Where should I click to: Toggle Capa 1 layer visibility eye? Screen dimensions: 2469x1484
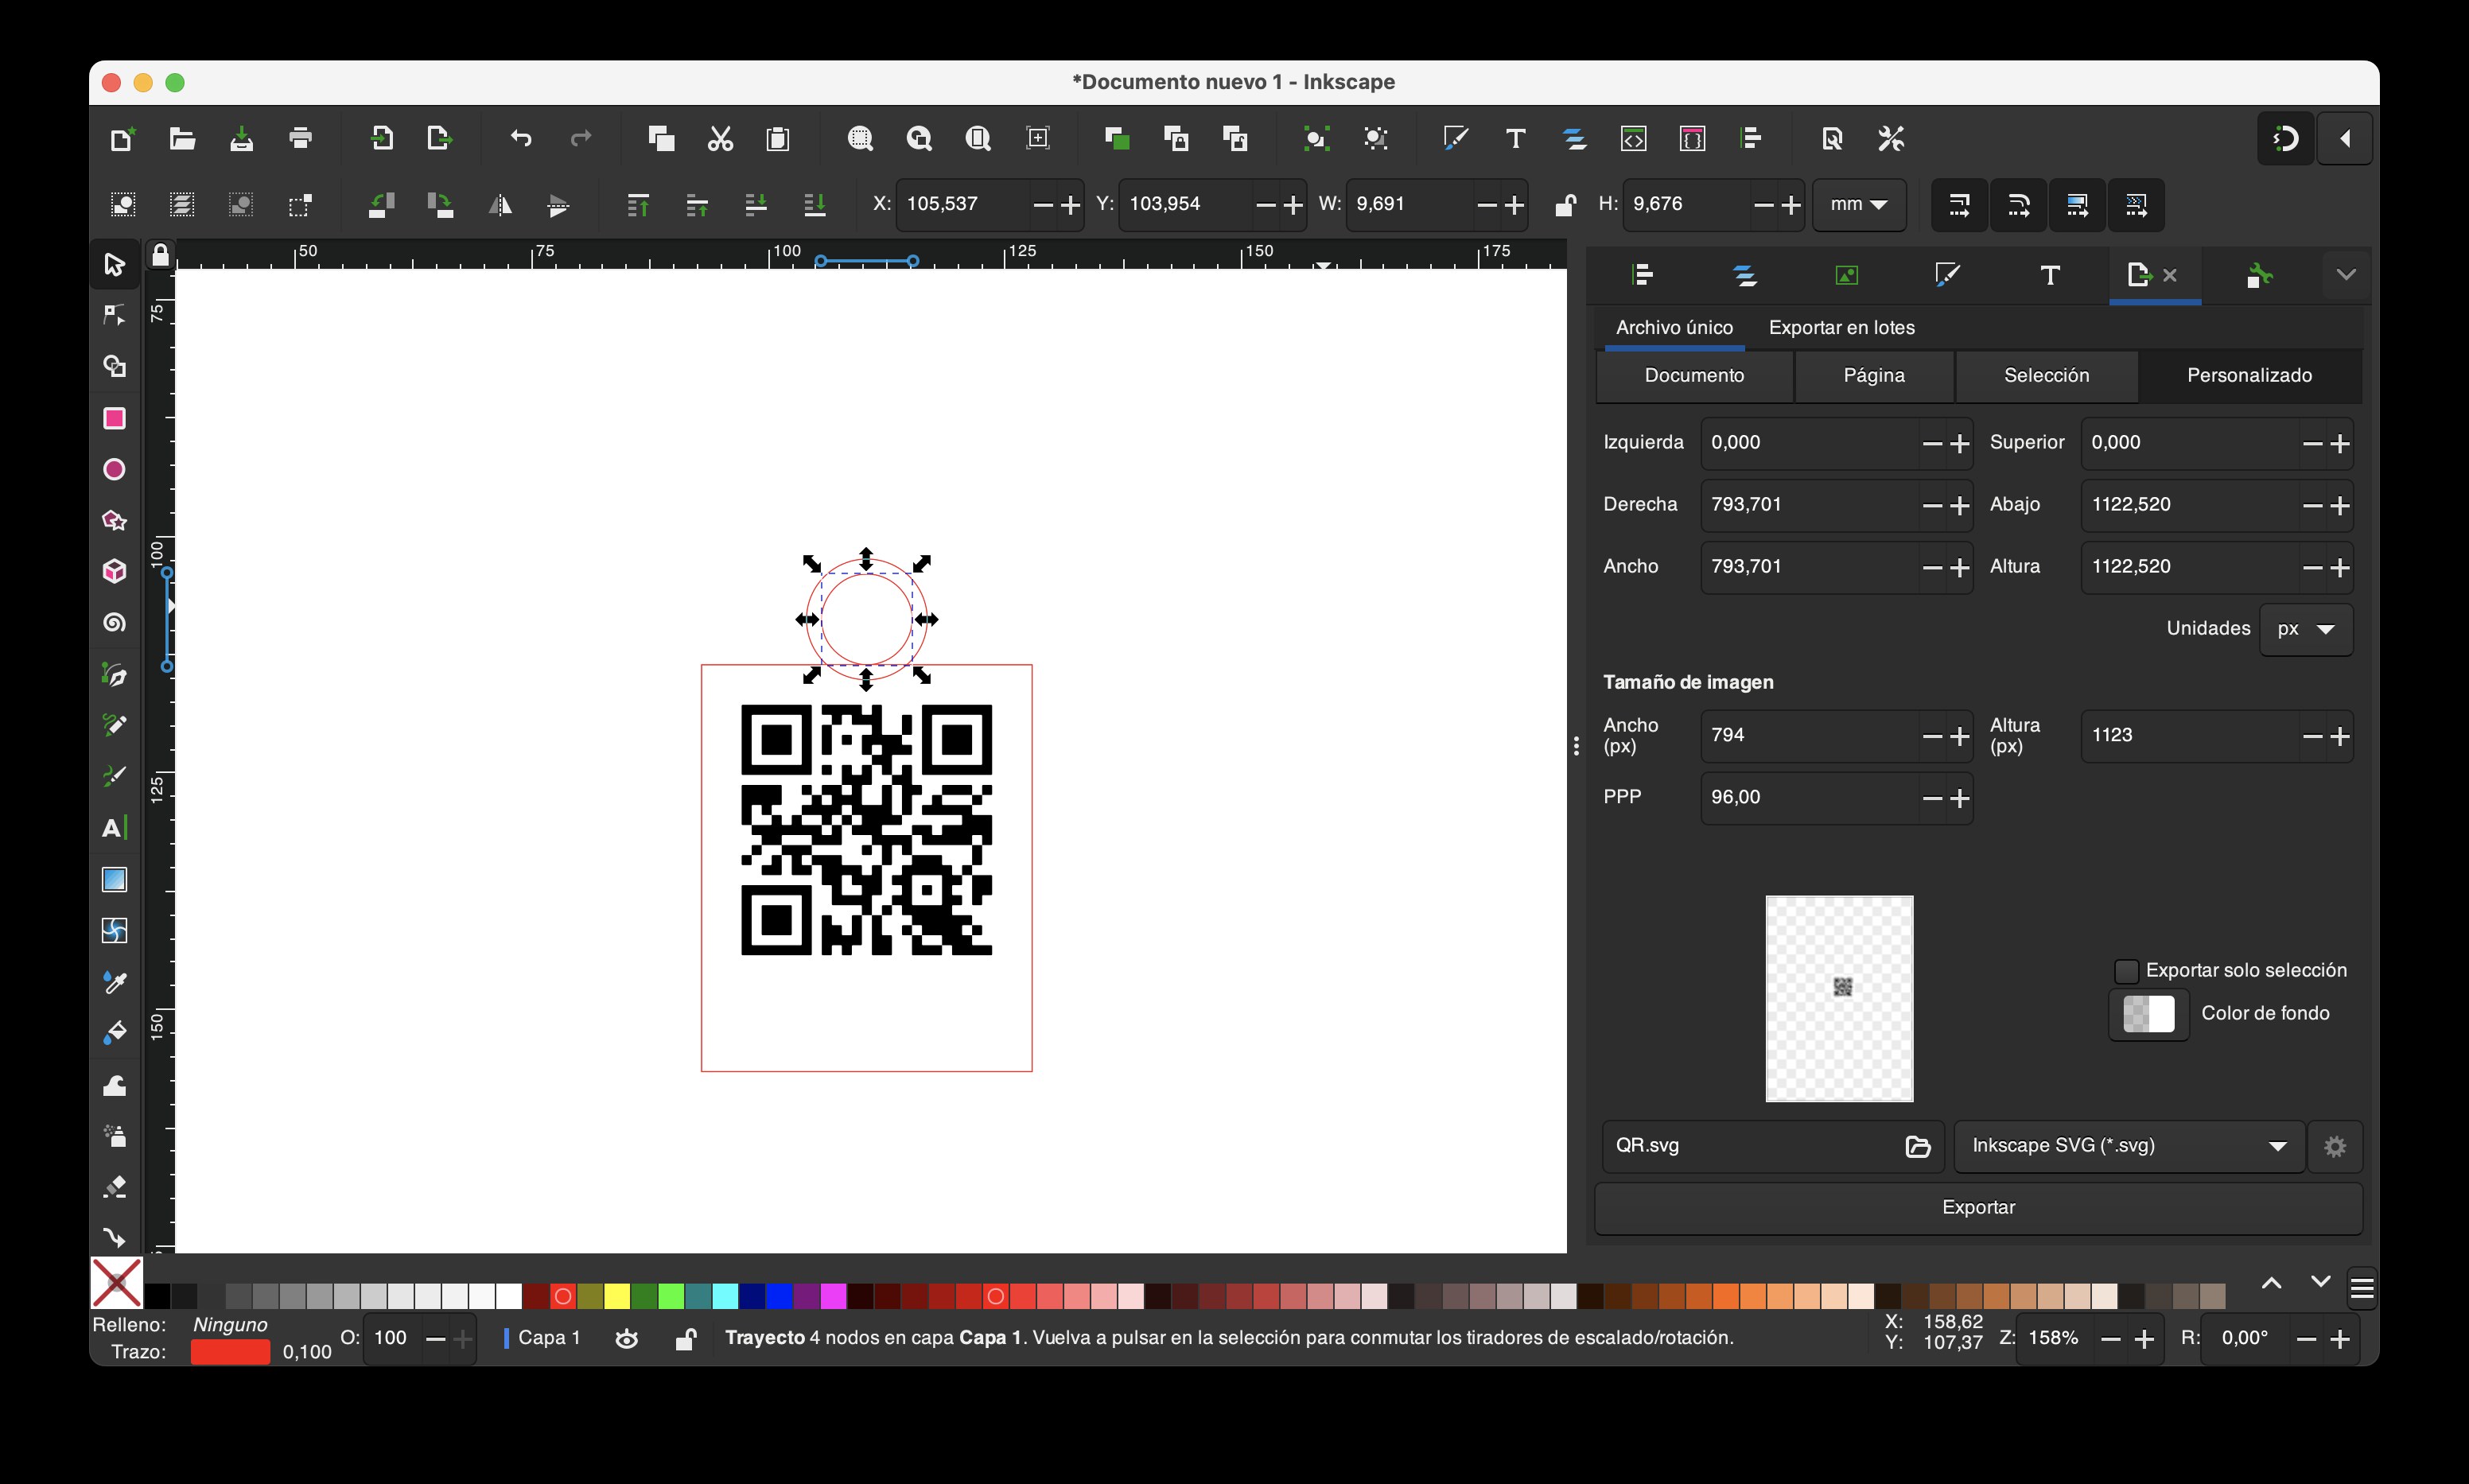tap(627, 1338)
